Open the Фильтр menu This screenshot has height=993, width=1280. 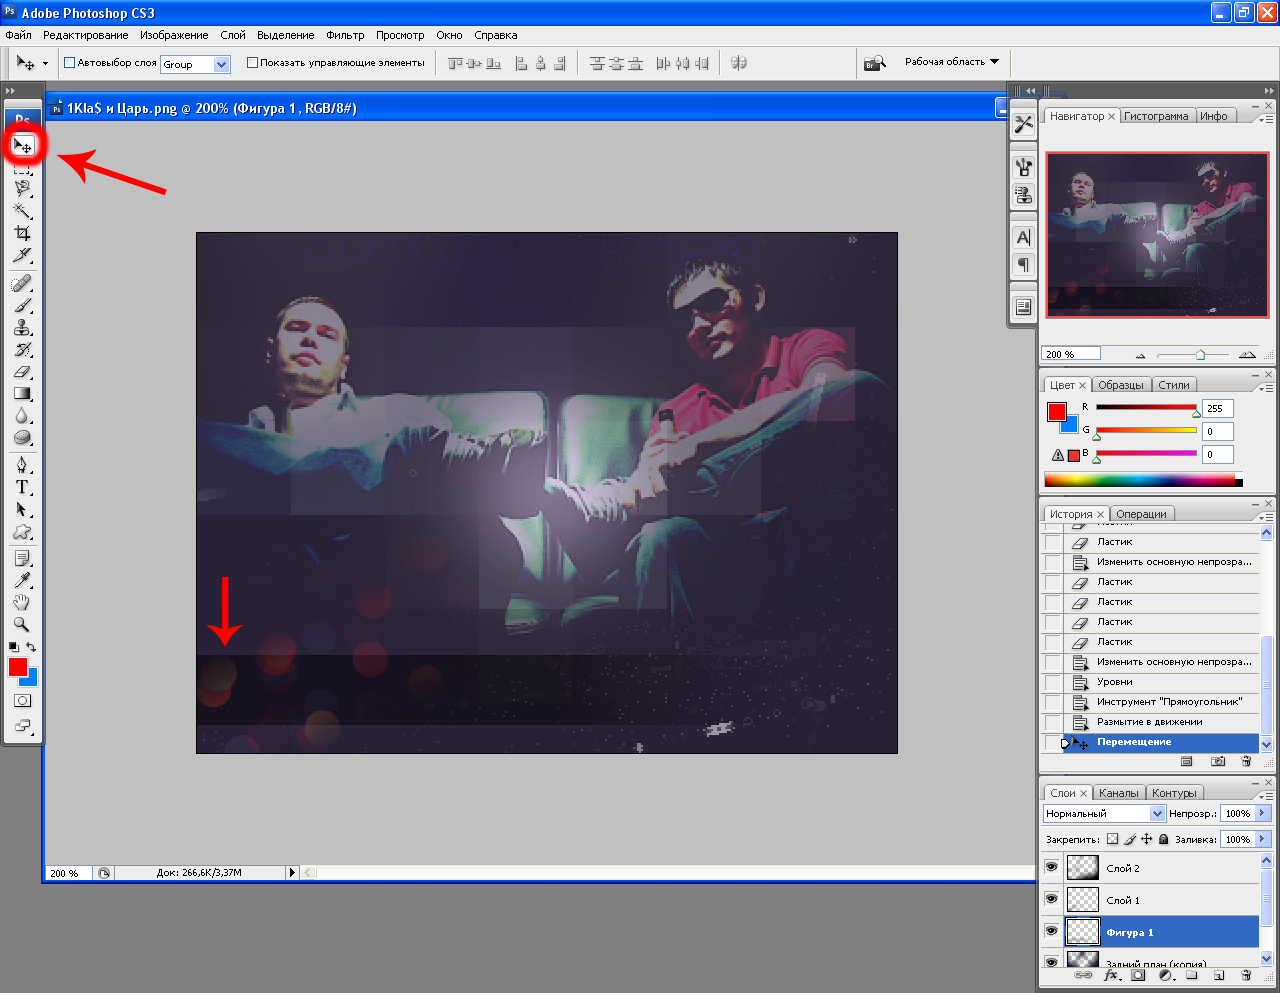pyautogui.click(x=345, y=35)
